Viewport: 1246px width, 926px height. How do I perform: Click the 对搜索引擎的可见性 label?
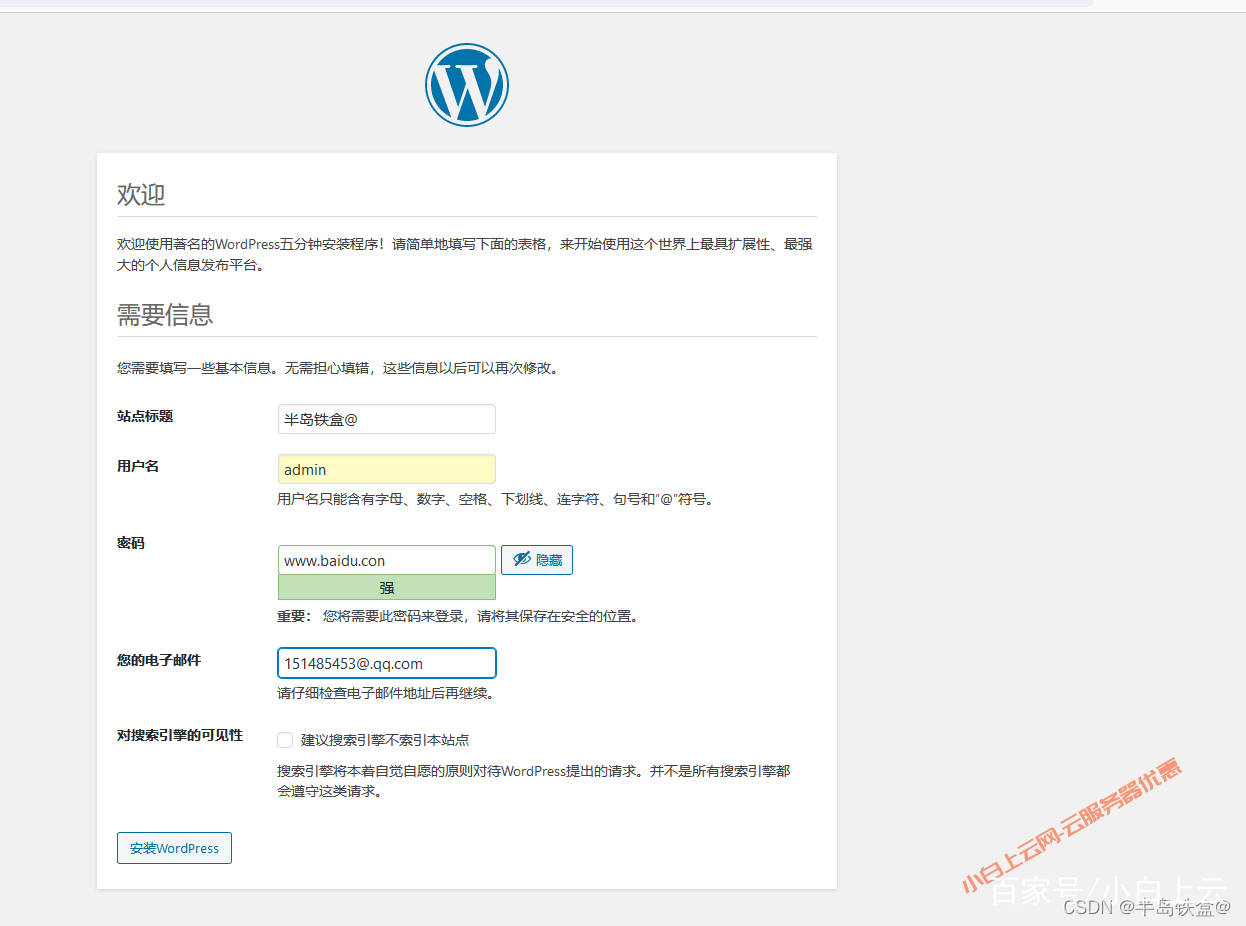coord(180,735)
